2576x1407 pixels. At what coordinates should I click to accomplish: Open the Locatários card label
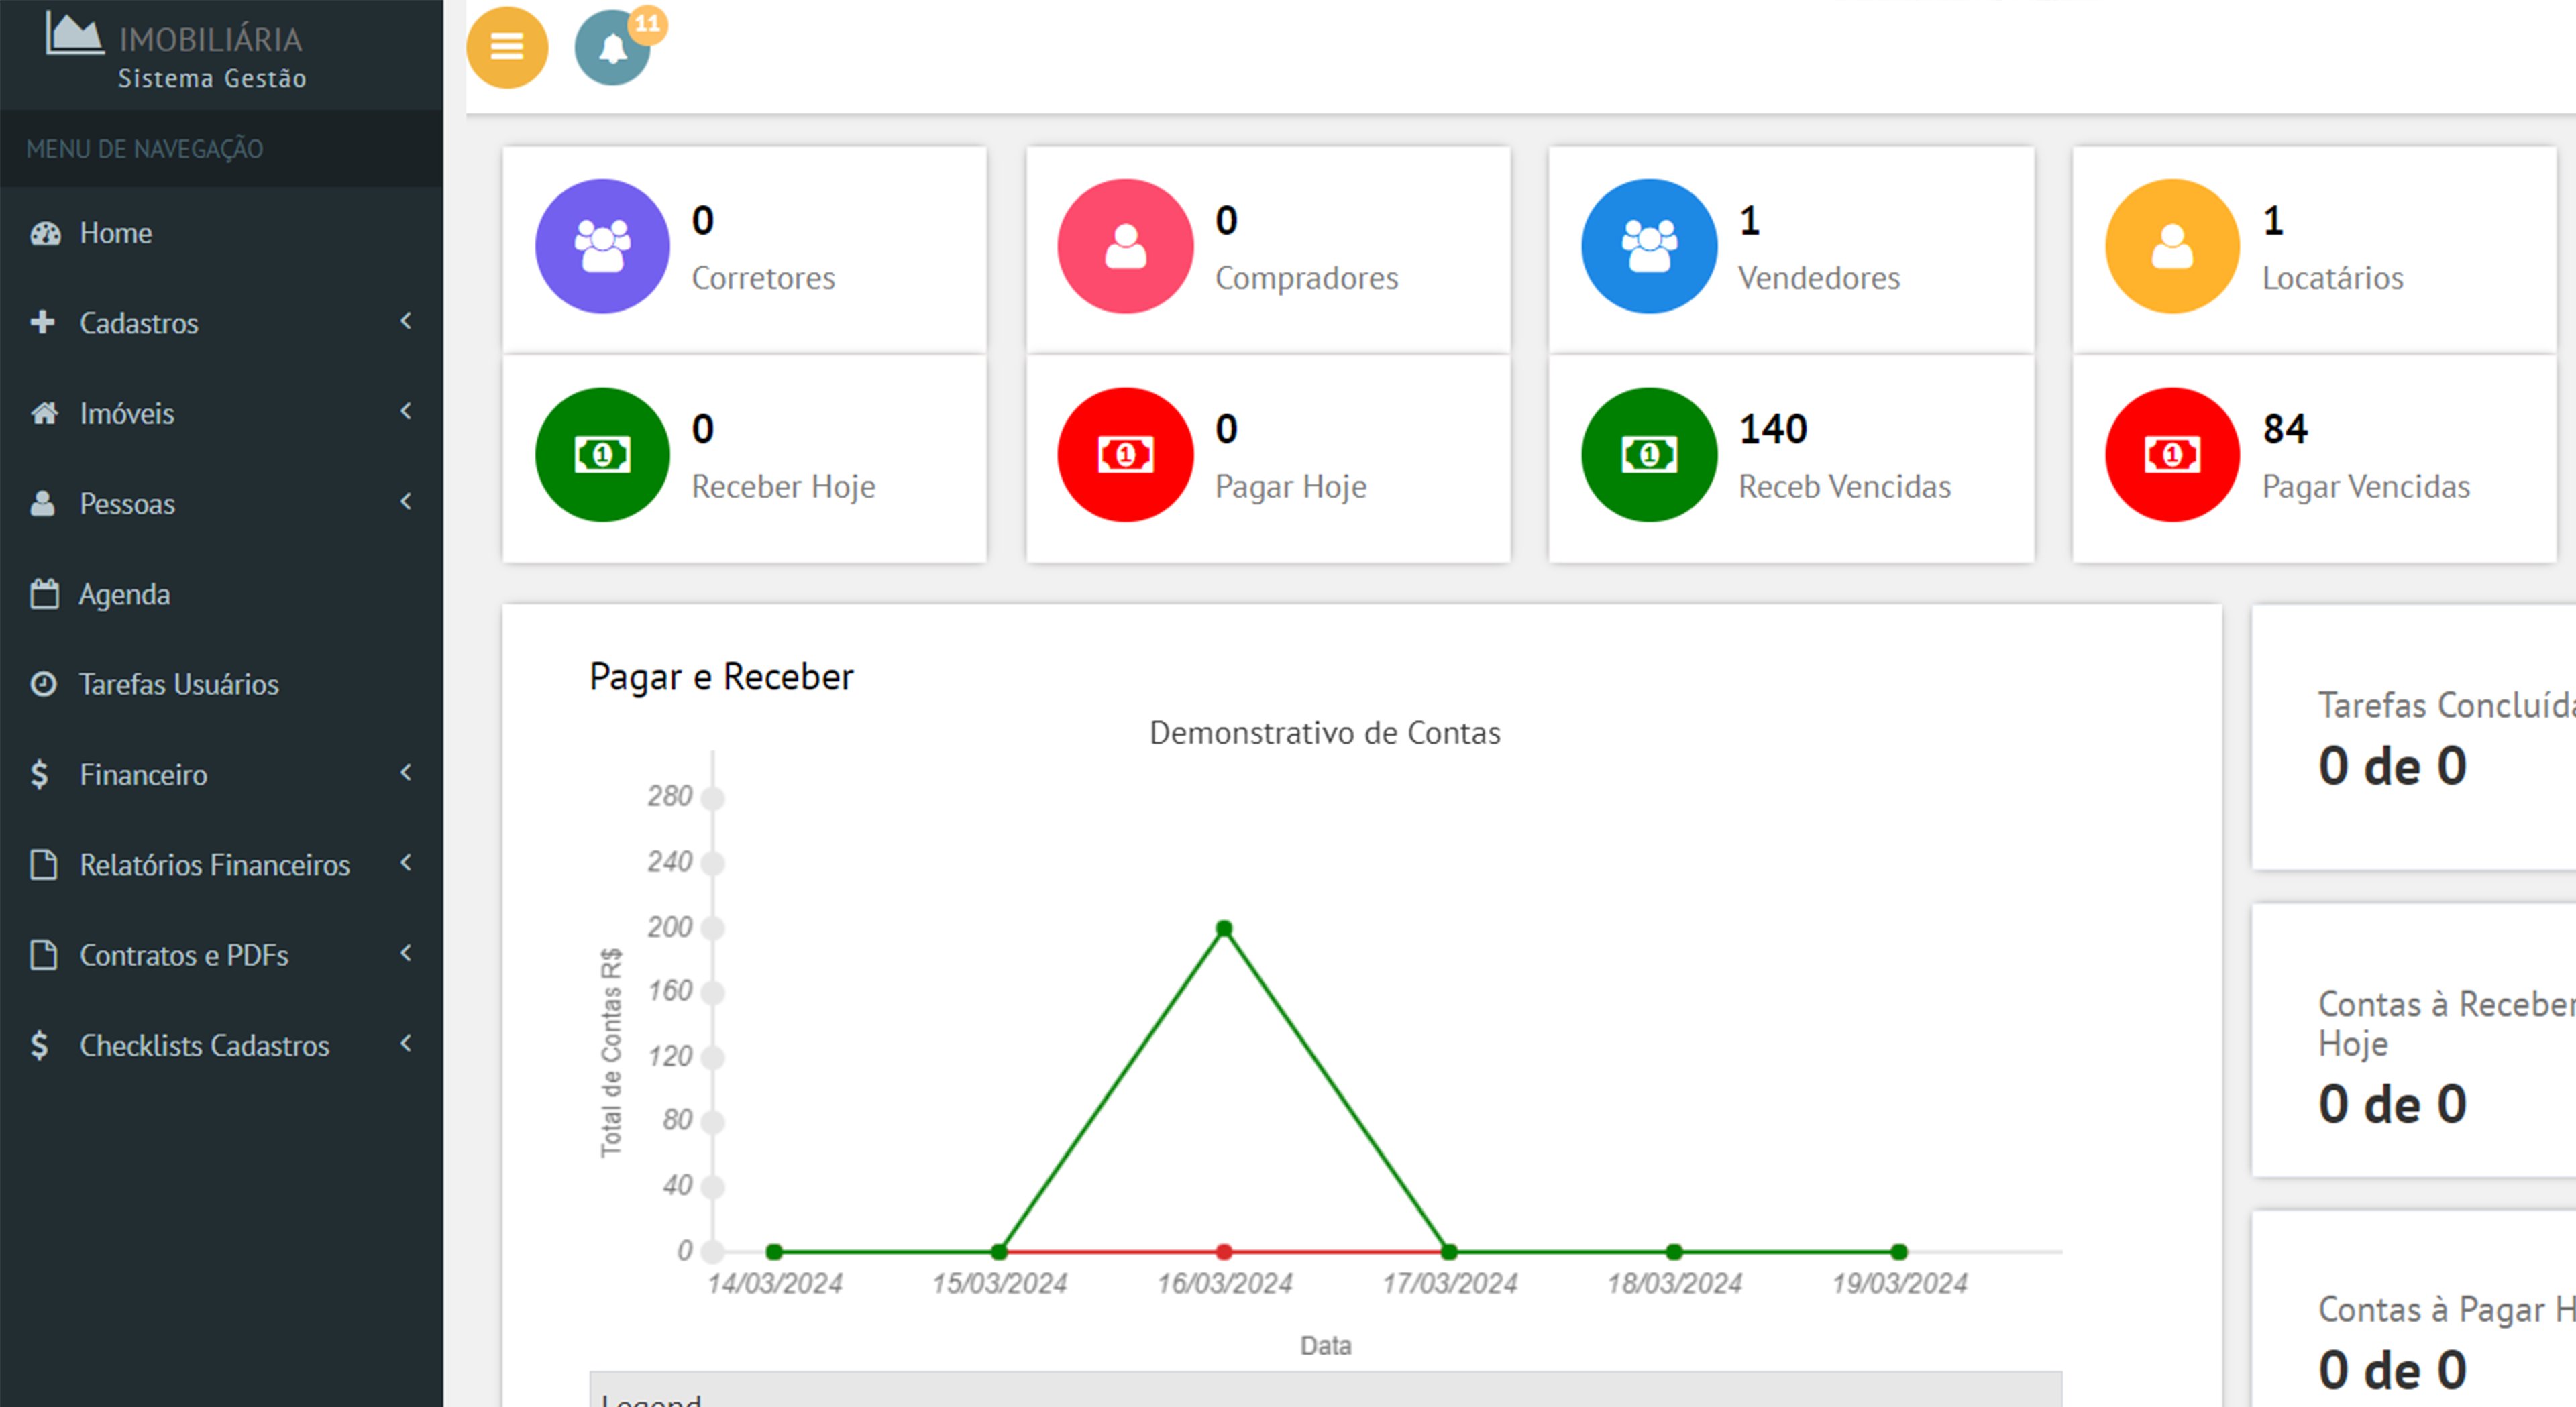click(2332, 278)
